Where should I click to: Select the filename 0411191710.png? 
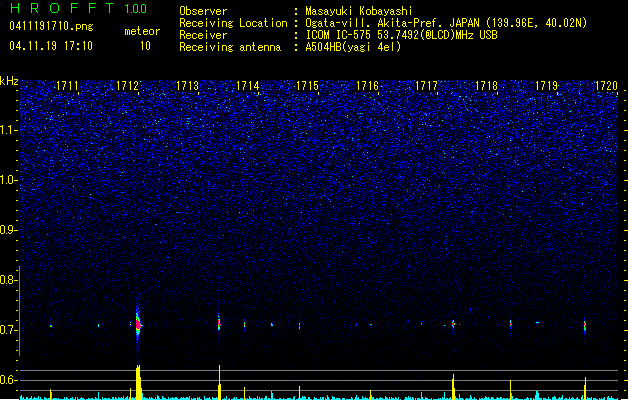(51, 26)
